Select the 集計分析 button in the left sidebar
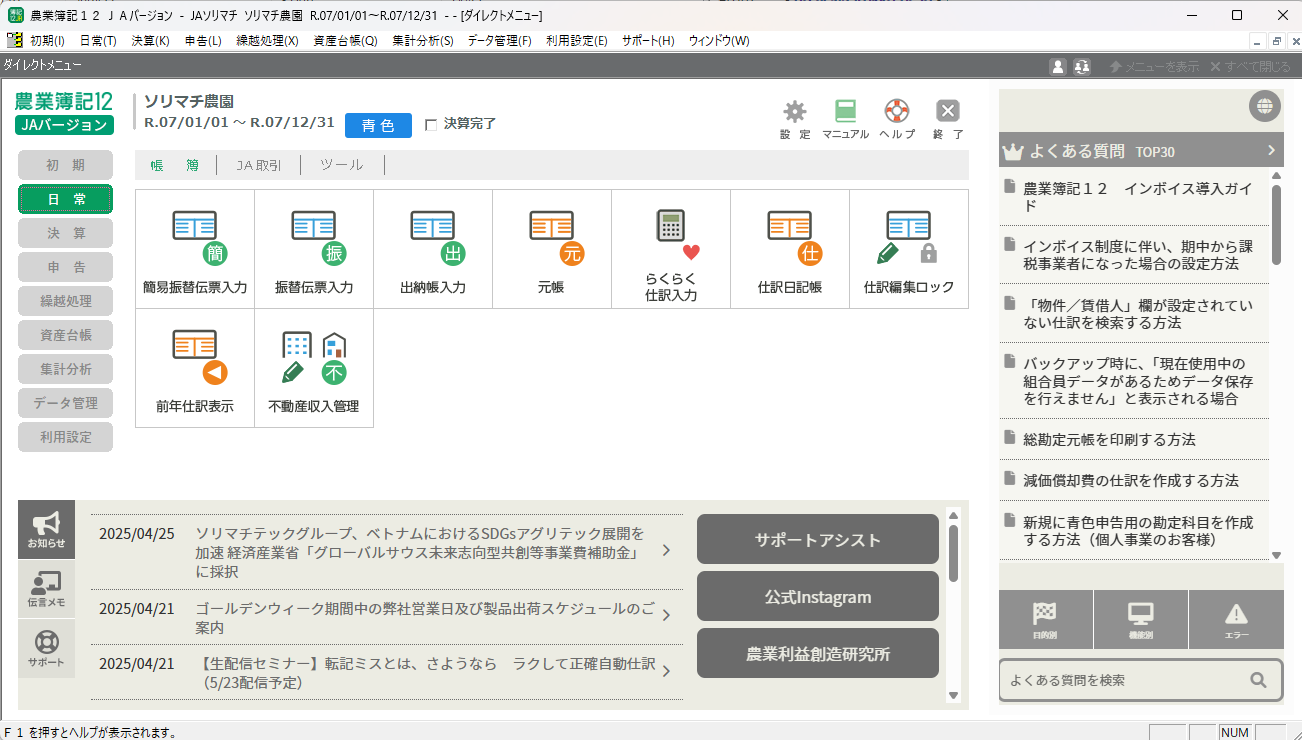The height and width of the screenshot is (740, 1302). click(x=65, y=369)
